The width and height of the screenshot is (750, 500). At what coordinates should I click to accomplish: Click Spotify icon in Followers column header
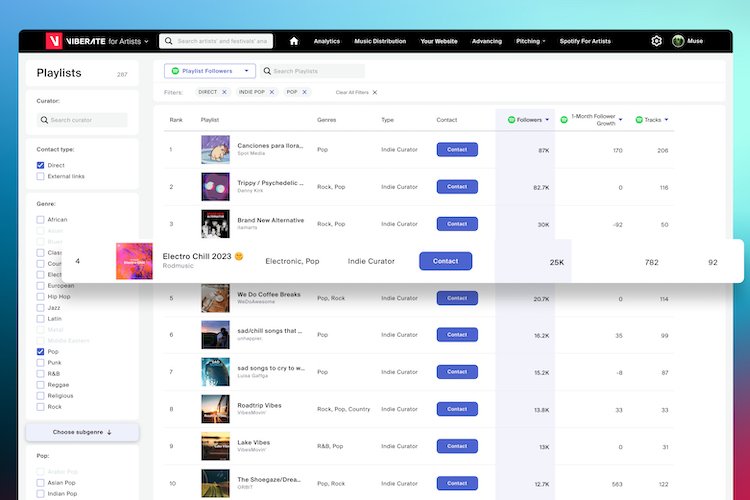[x=511, y=120]
